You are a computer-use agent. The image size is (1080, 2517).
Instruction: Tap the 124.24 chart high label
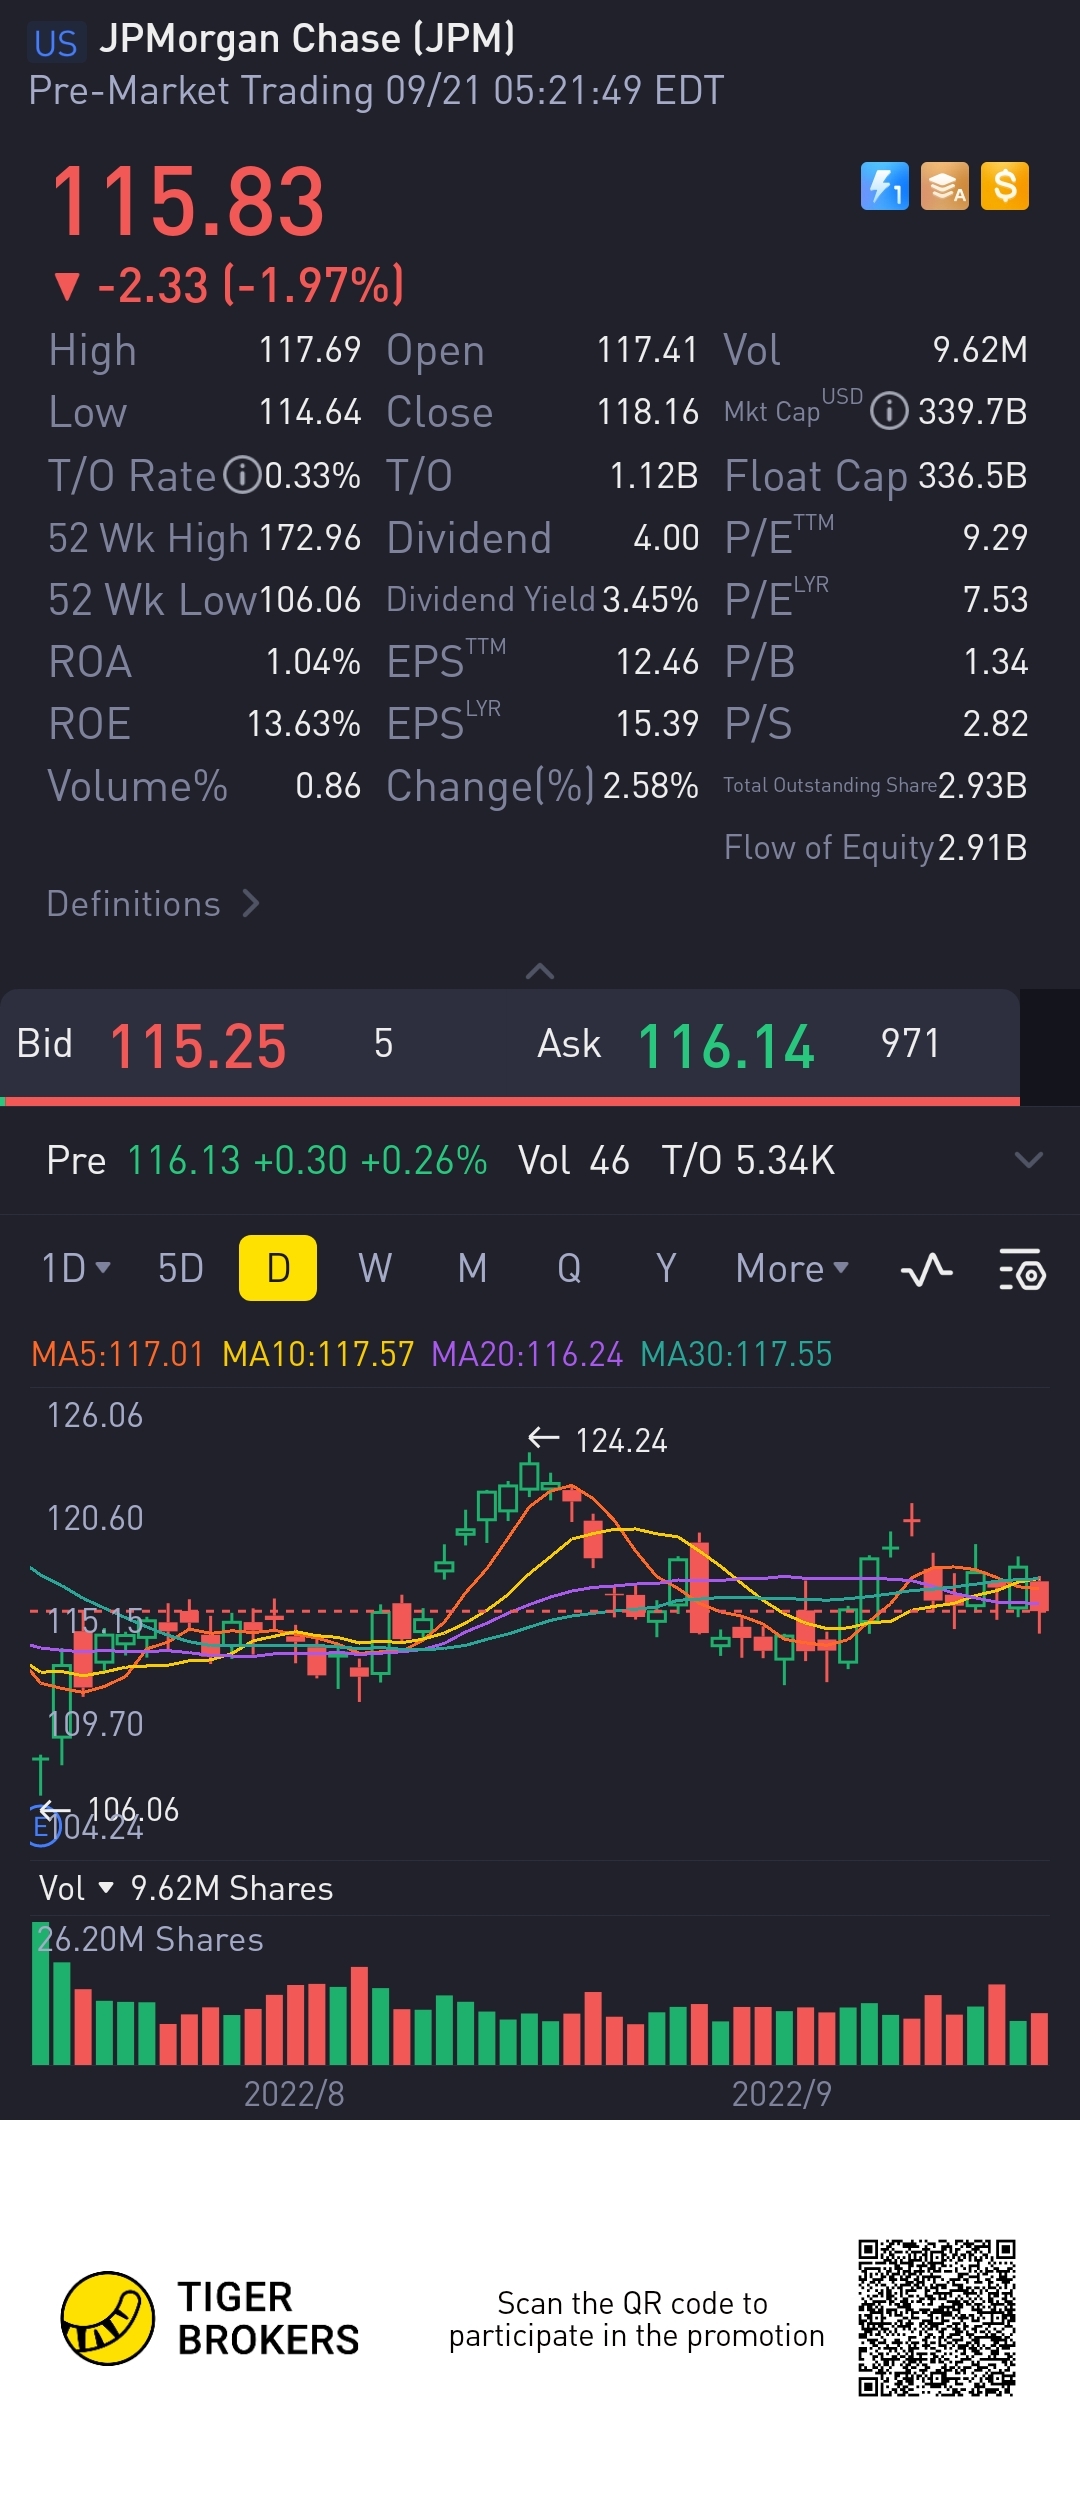coord(621,1441)
